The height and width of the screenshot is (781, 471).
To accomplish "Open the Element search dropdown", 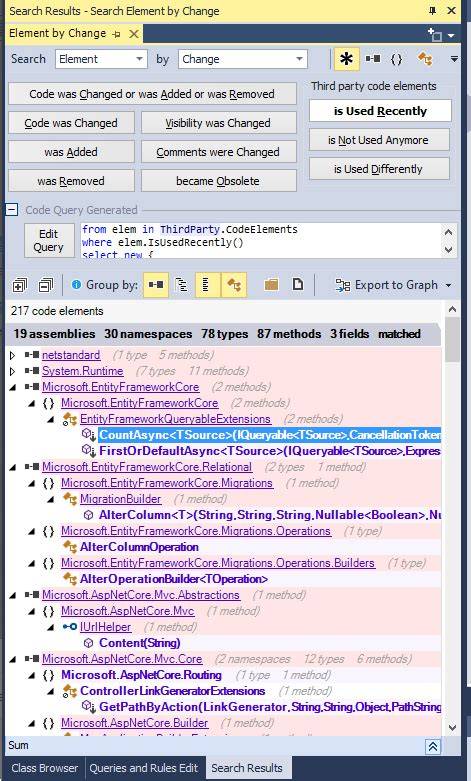I will 101,59.
